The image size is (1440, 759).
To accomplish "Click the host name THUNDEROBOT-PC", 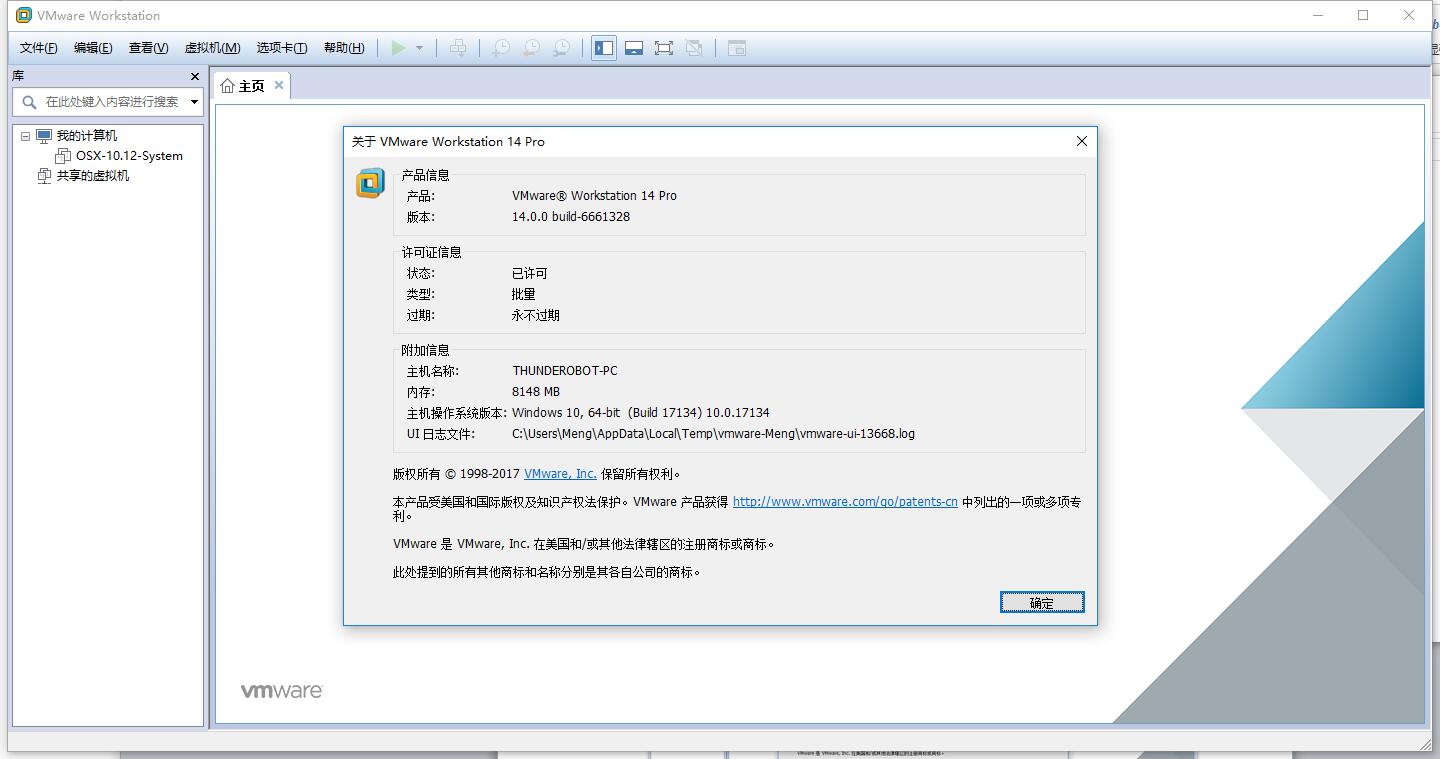I will click(565, 371).
